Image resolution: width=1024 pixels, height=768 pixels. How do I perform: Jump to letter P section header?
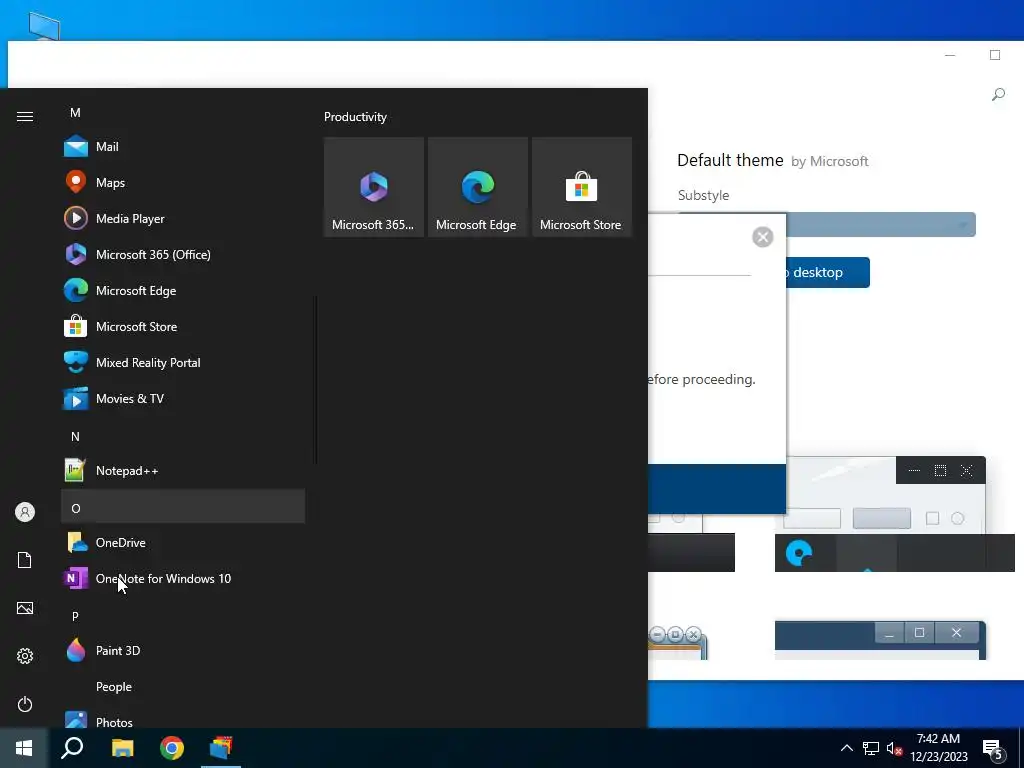tap(183, 616)
